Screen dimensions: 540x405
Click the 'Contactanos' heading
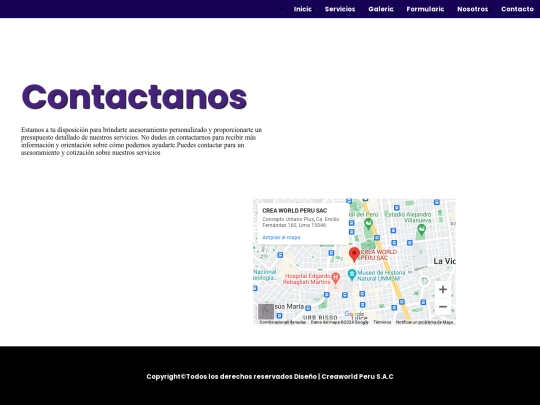click(x=134, y=97)
